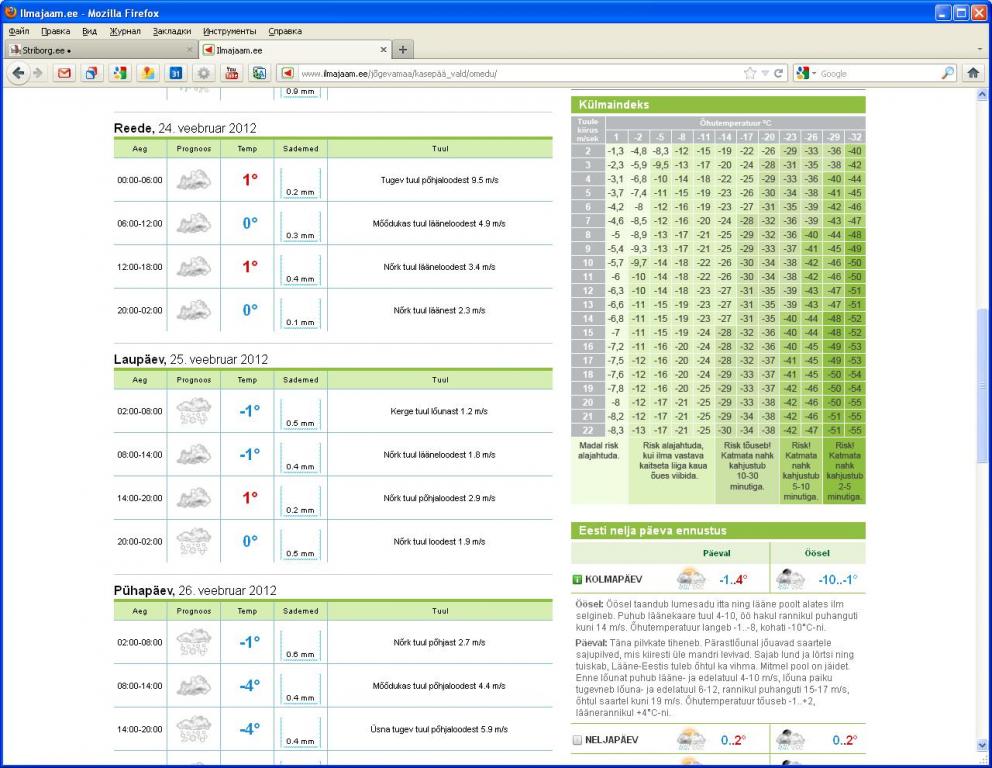Click the back navigation arrow
Viewport: 992px width, 768px height.
point(18,73)
